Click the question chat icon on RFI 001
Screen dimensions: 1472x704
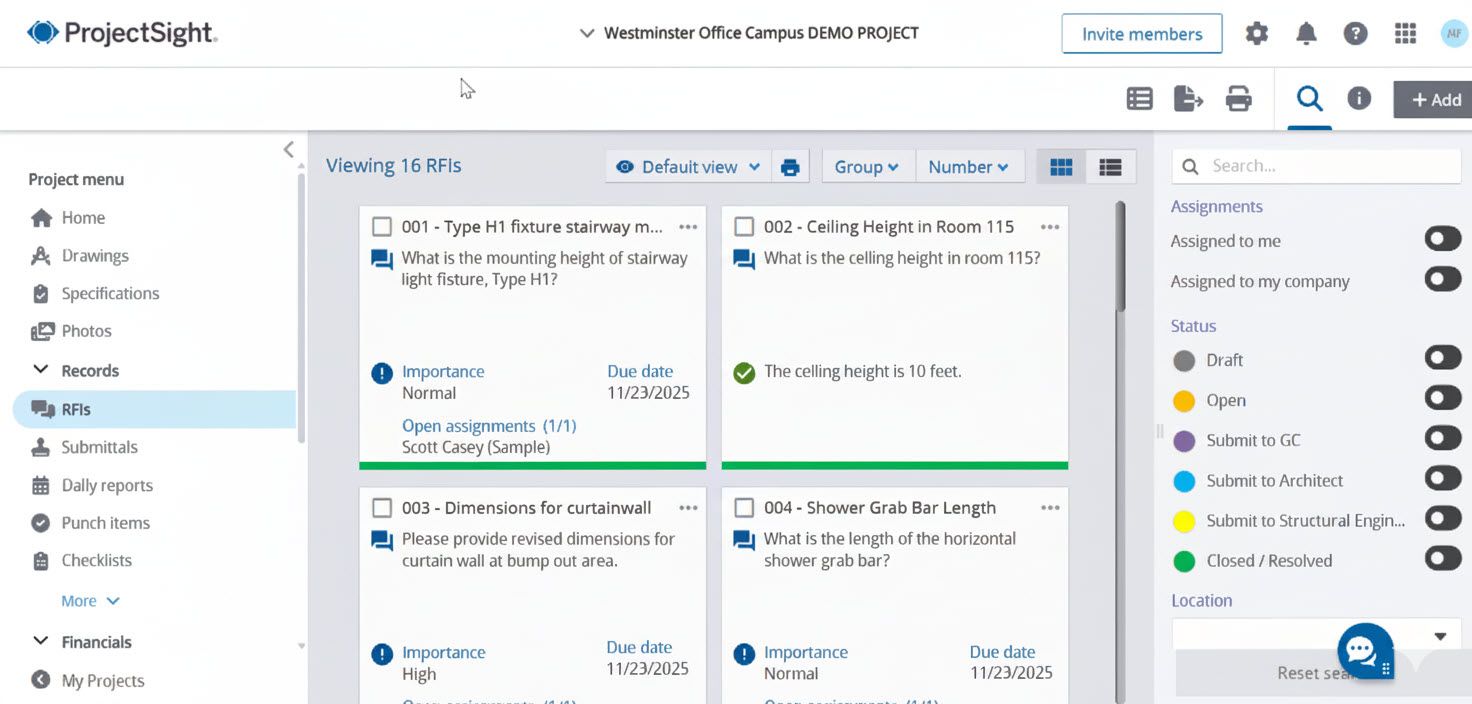381,260
